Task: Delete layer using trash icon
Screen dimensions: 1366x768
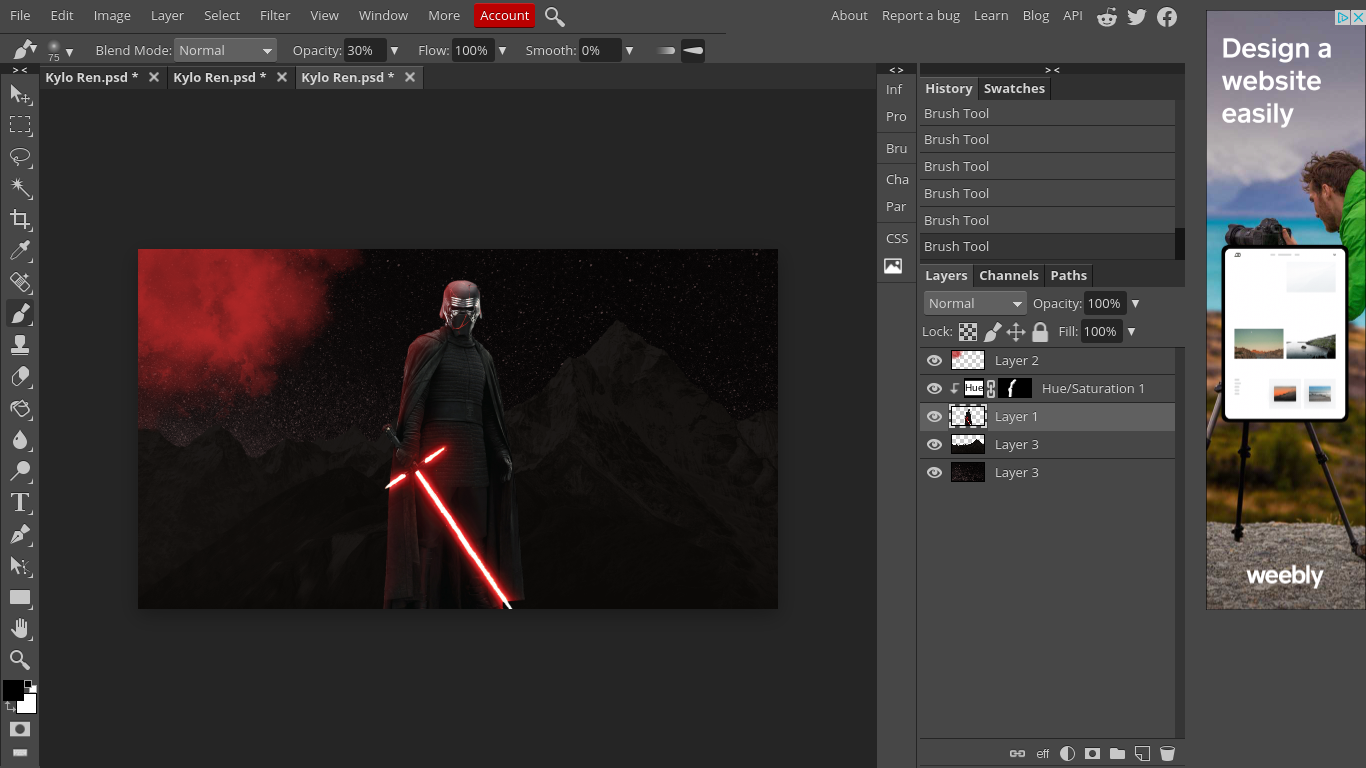Action: [x=1167, y=754]
